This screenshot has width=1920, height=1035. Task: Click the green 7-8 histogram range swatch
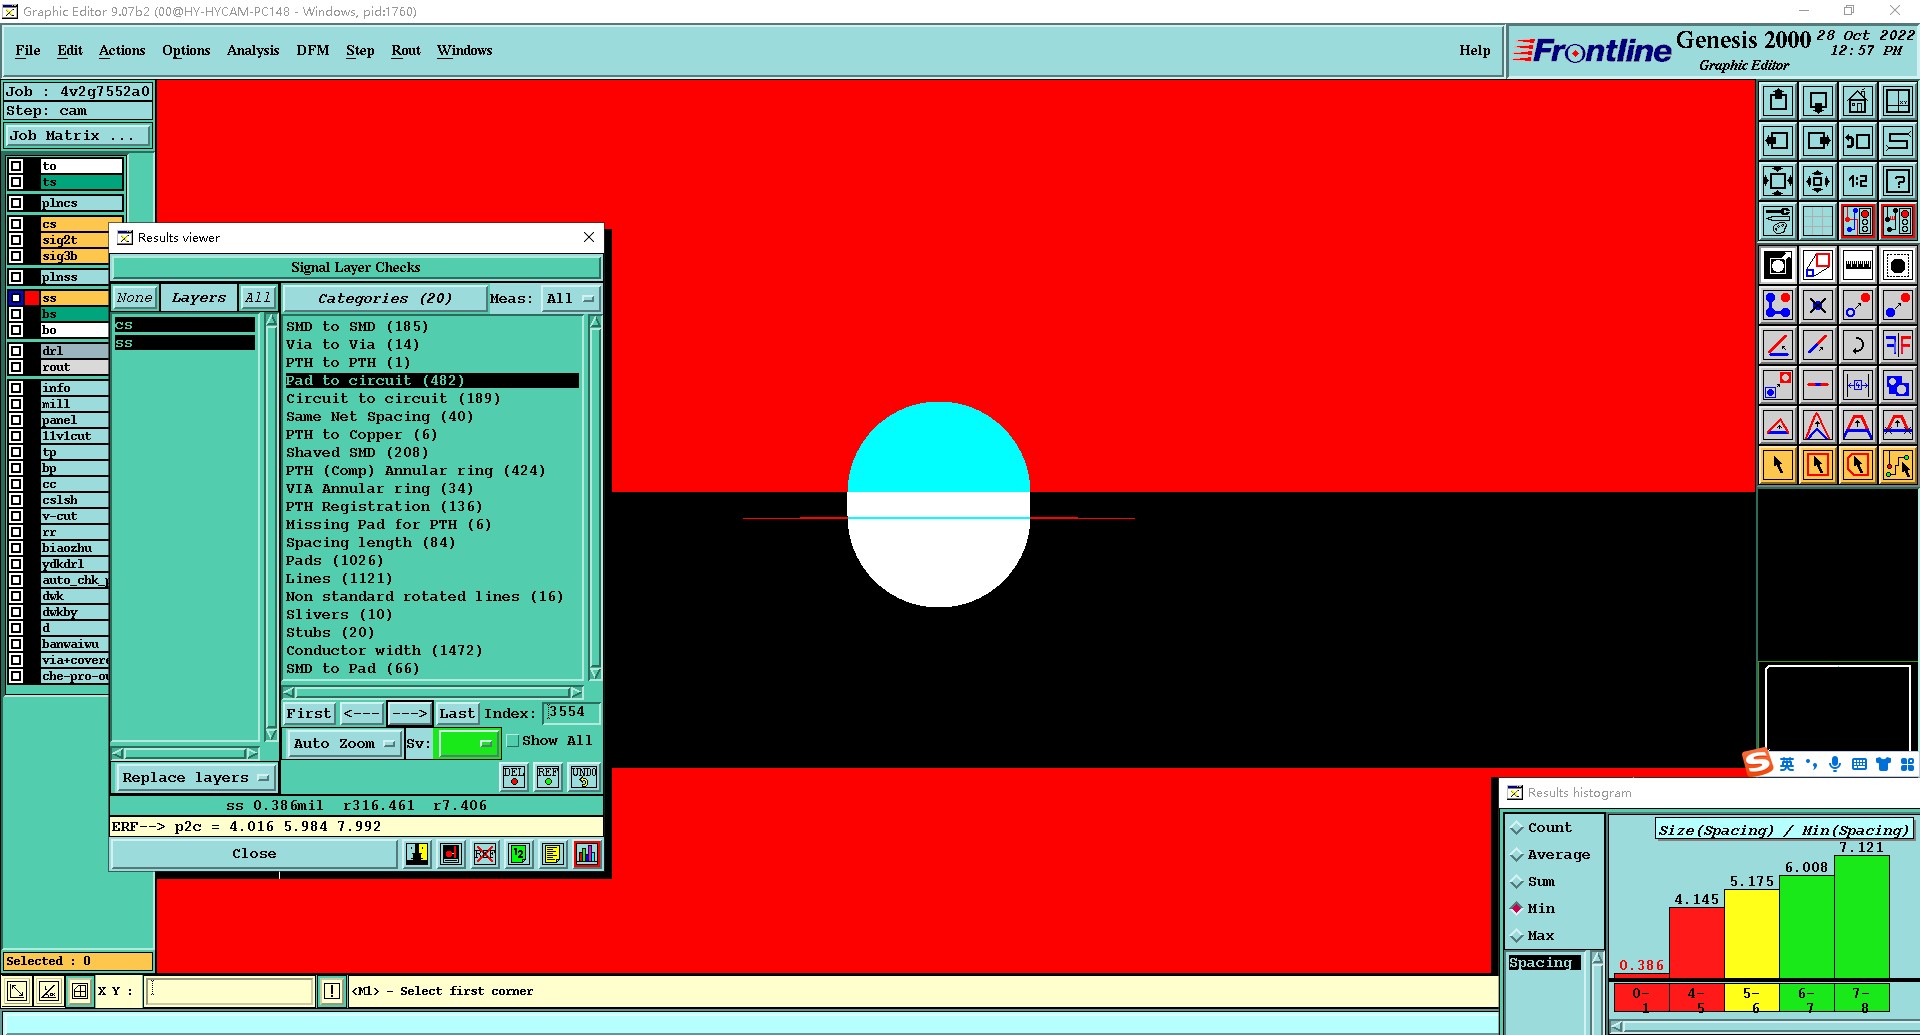1862,999
